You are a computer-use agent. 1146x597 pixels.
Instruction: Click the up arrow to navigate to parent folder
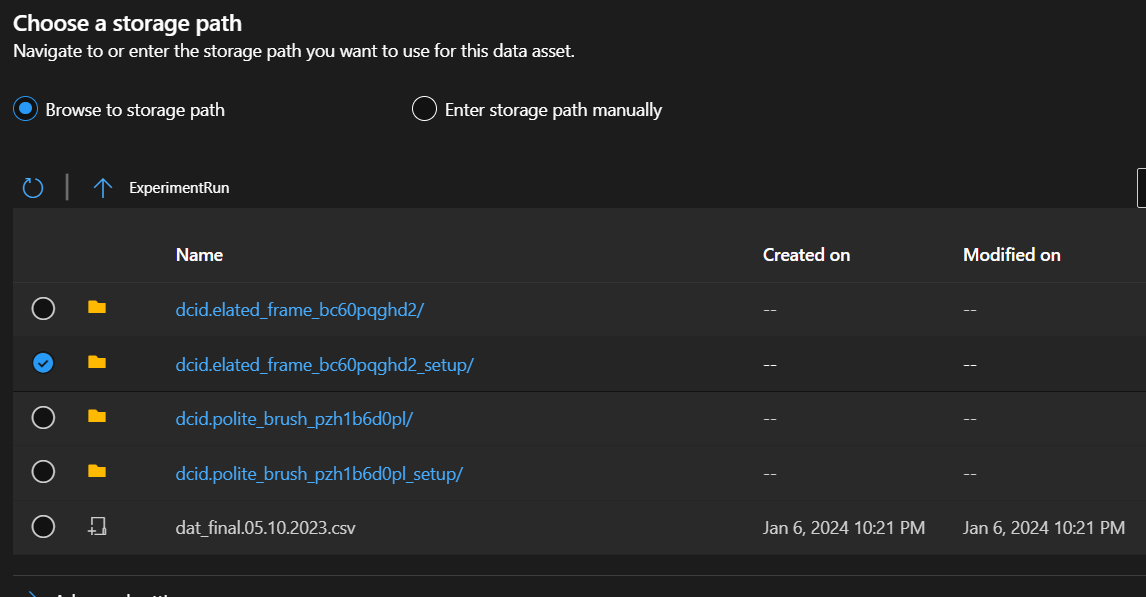point(102,187)
